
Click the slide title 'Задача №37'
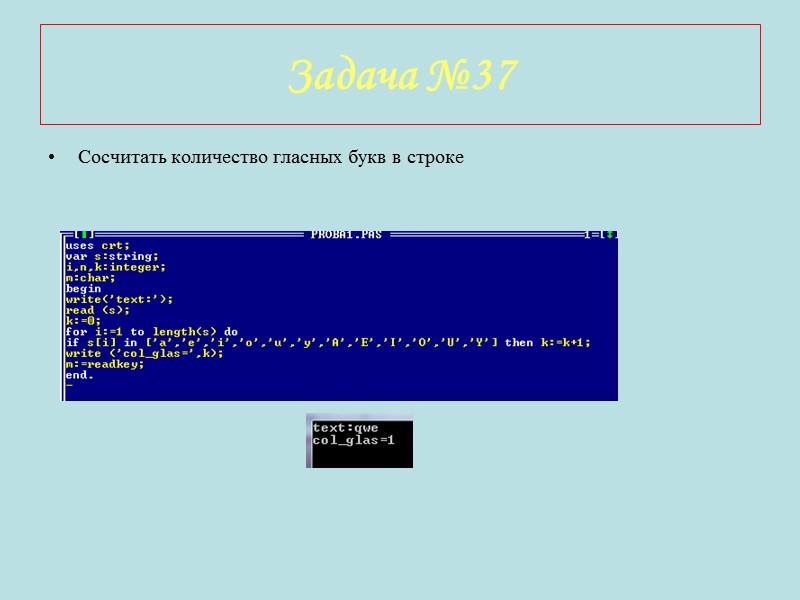[403, 75]
